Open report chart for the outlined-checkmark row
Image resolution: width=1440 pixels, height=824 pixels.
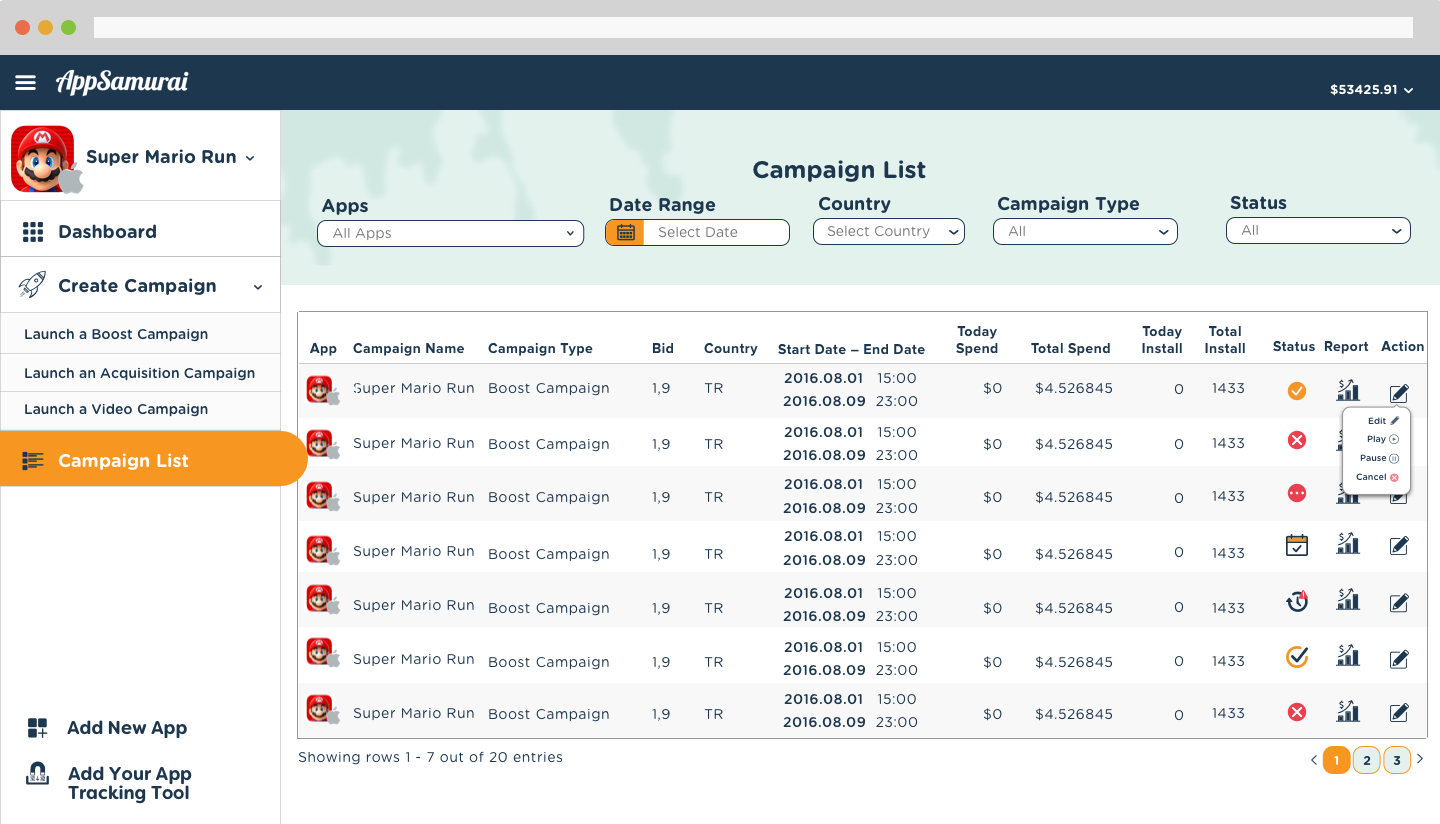1348,655
